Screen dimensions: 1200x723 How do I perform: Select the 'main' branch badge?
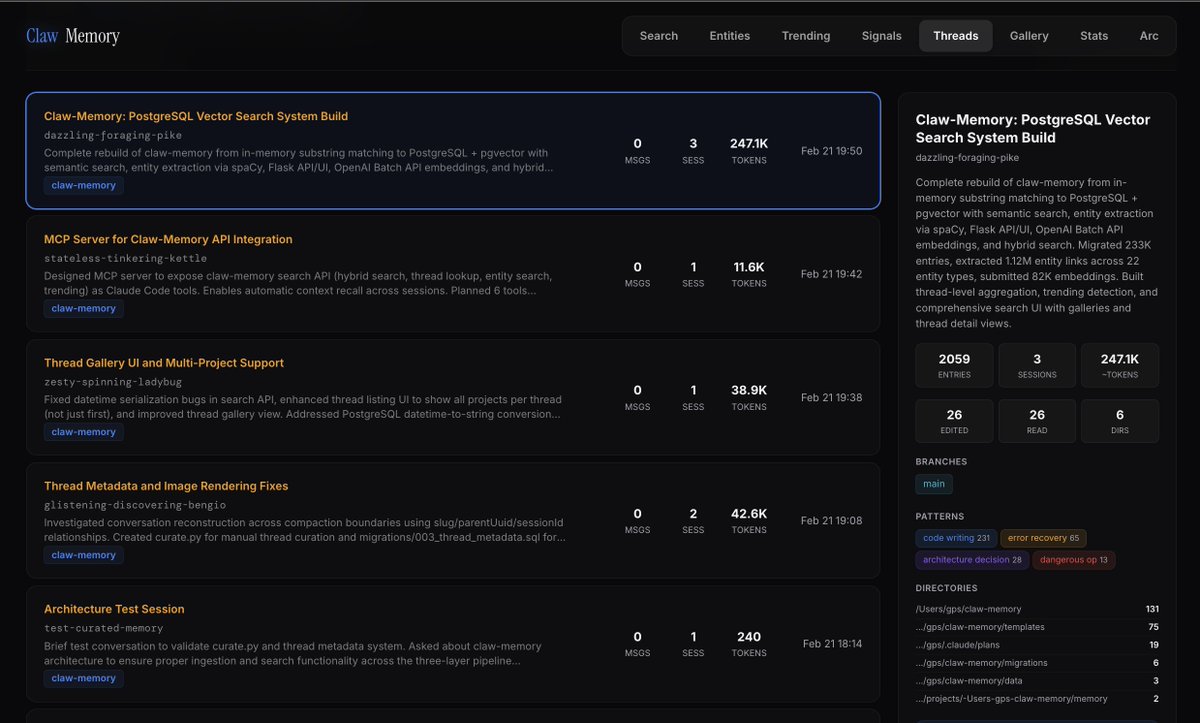click(x=934, y=484)
